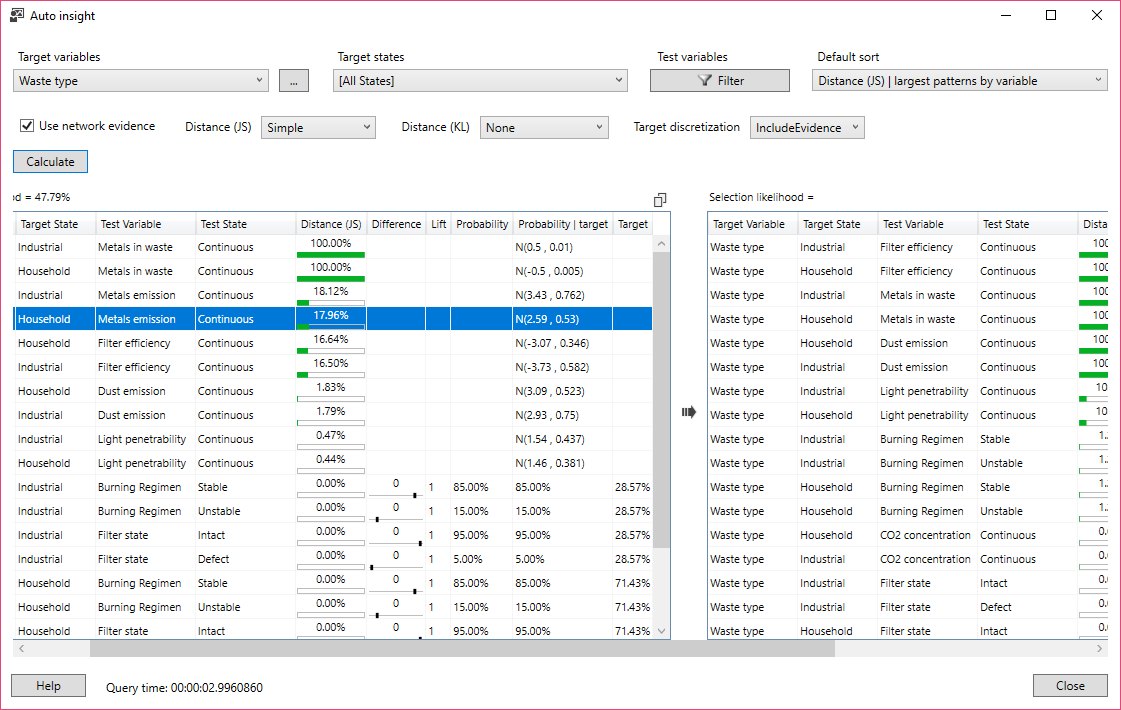Viewport: 1121px width, 710px height.
Task: Toggle Use network evidence checkbox
Action: (27, 126)
